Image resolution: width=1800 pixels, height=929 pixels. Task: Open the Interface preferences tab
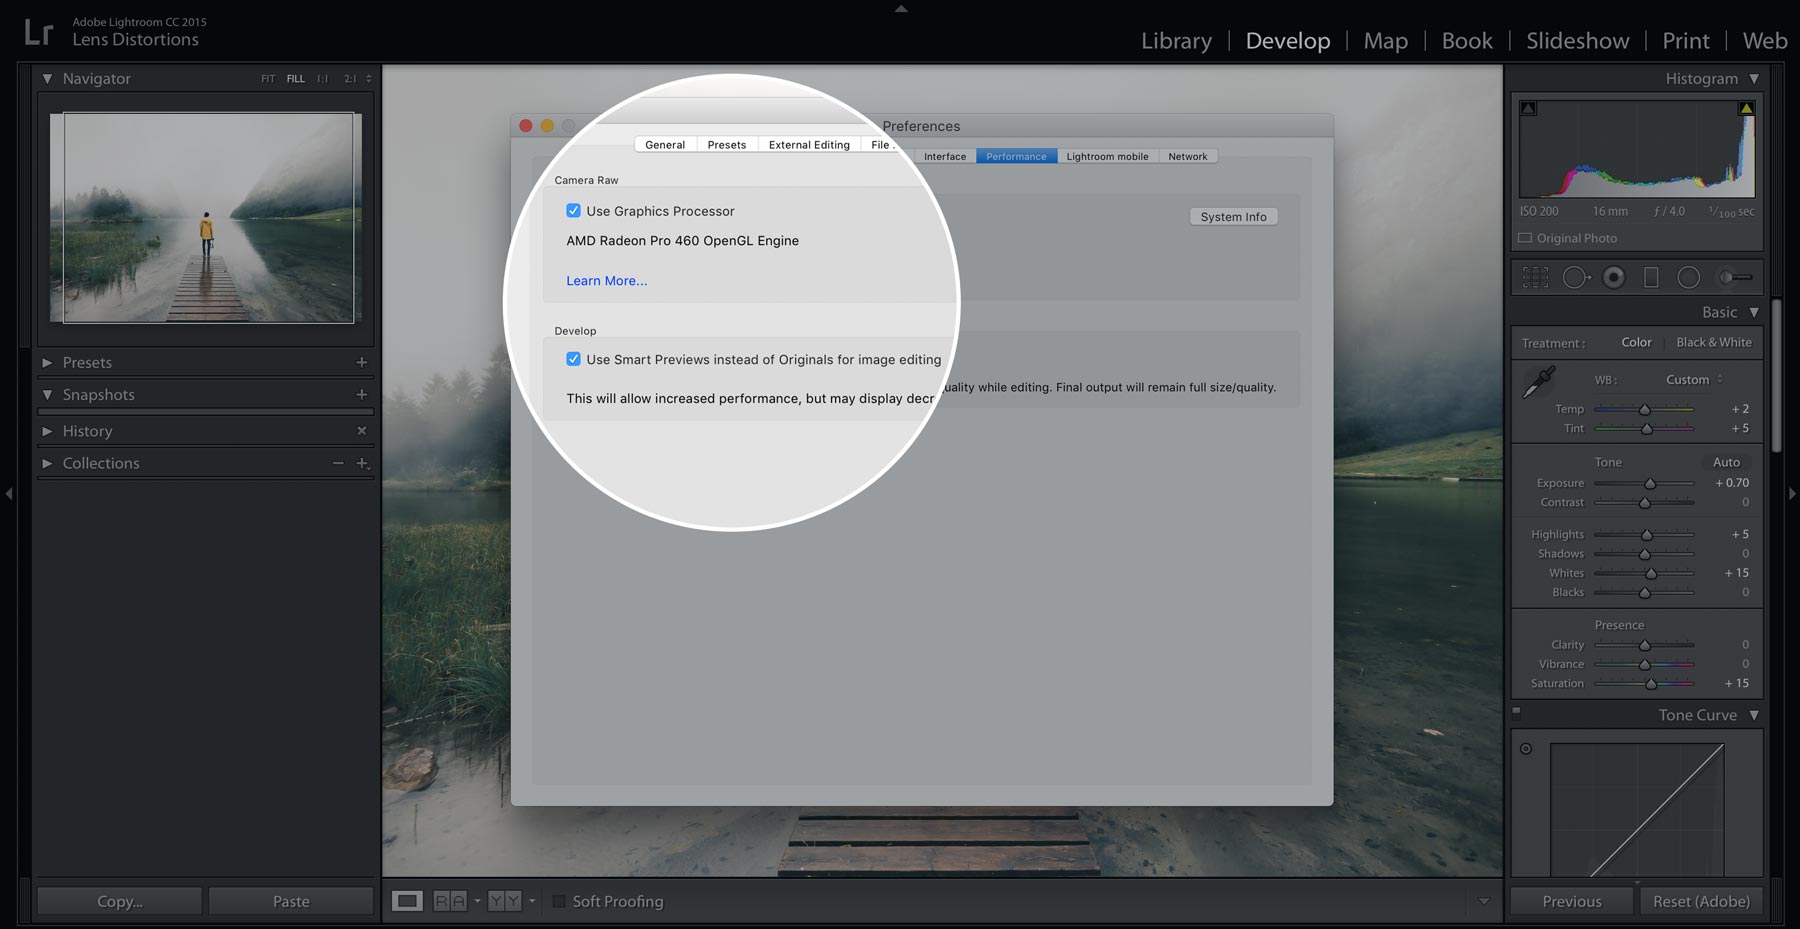[x=945, y=156]
